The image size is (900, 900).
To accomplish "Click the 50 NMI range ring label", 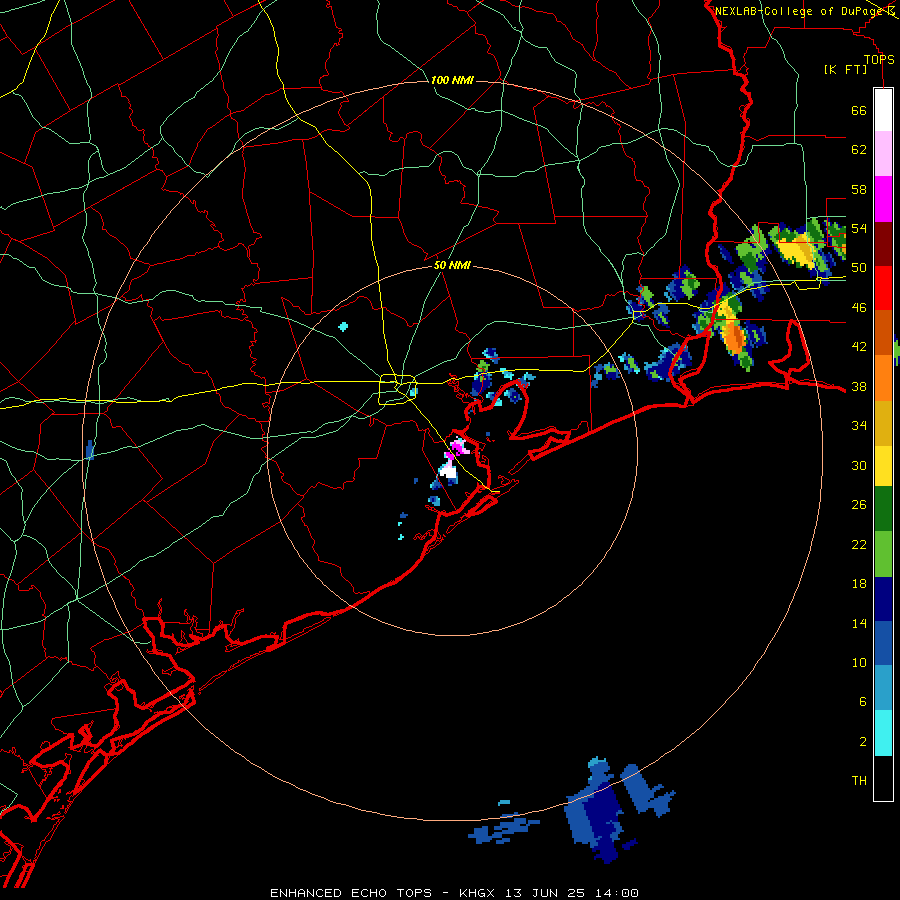I will 452,265.
